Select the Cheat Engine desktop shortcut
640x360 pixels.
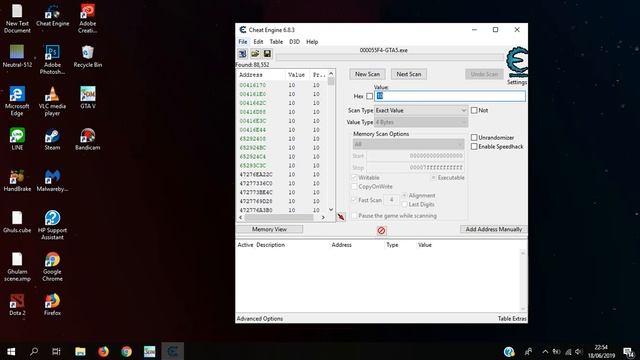[52, 16]
